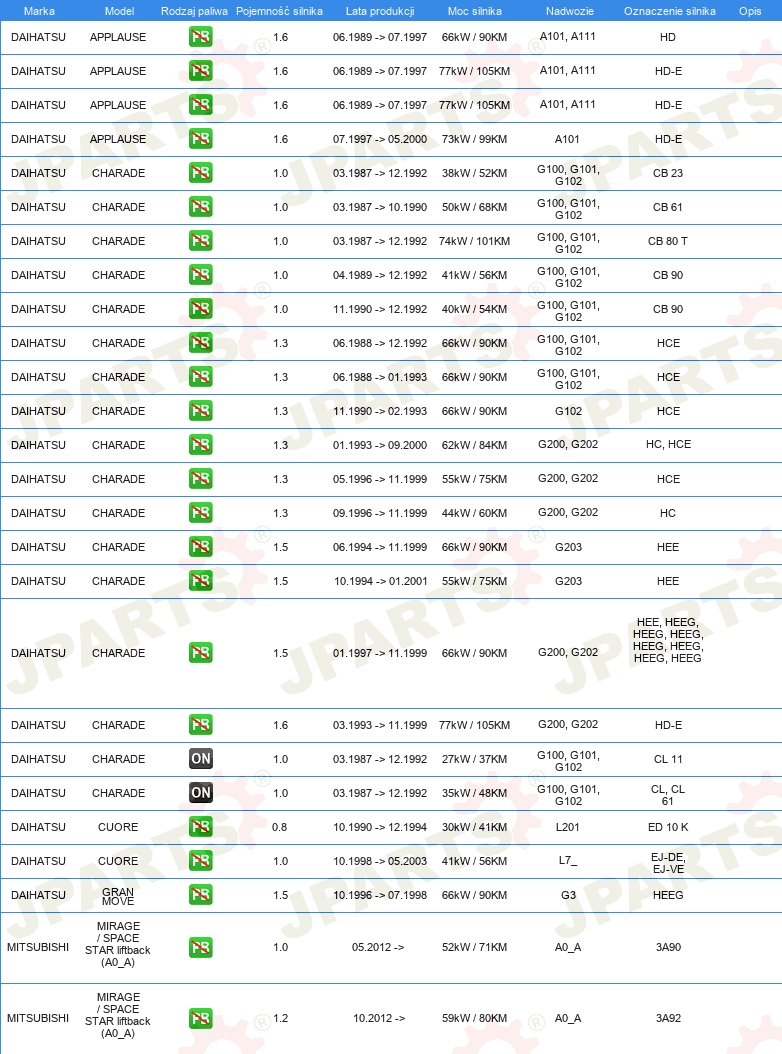Click production years 01.1993 -> 09.2000
The width and height of the screenshot is (782, 1054).
[380, 445]
